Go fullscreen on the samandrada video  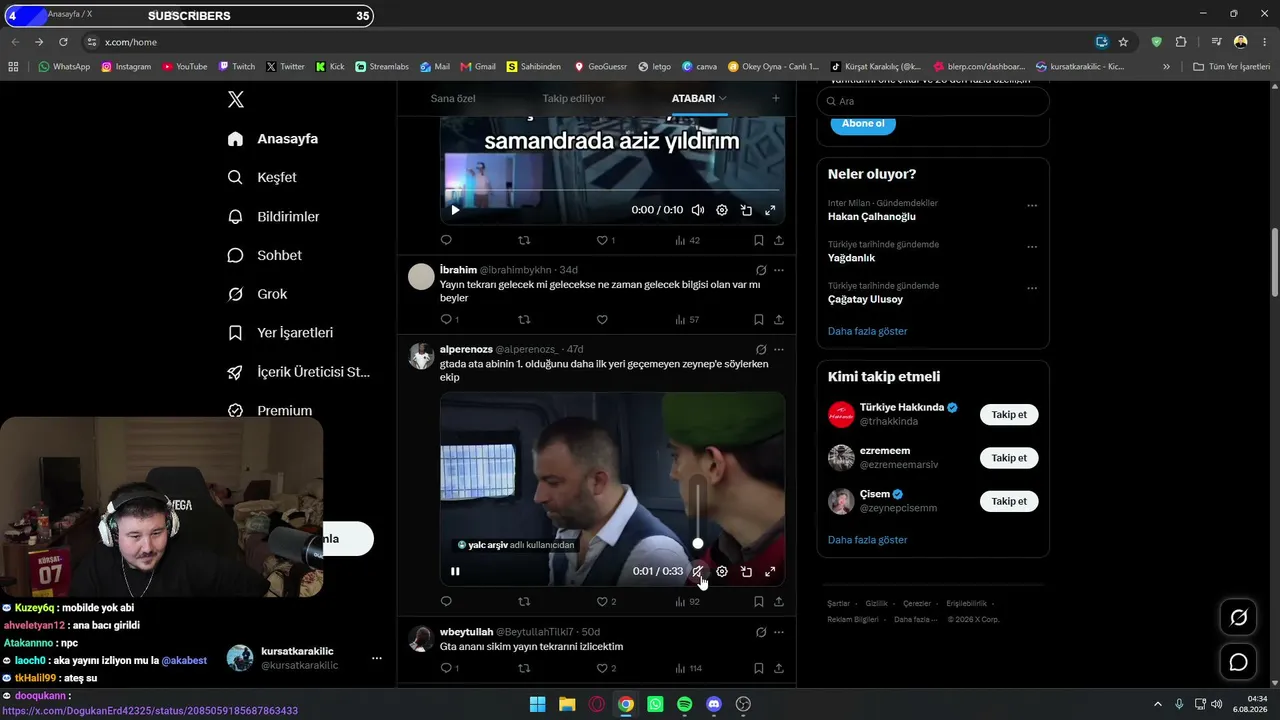[x=770, y=210]
